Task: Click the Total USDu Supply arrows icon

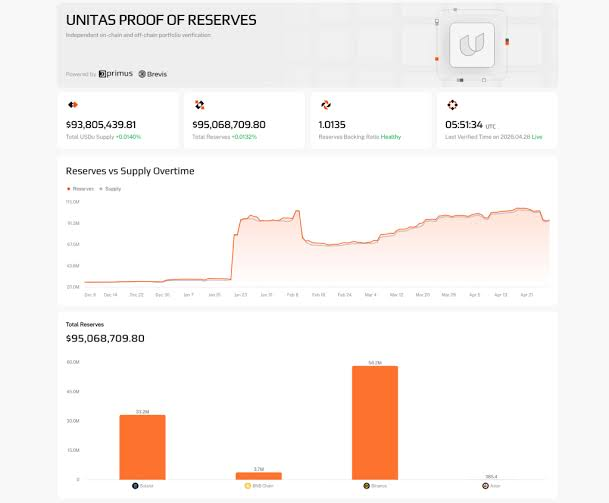Action: (x=73, y=104)
